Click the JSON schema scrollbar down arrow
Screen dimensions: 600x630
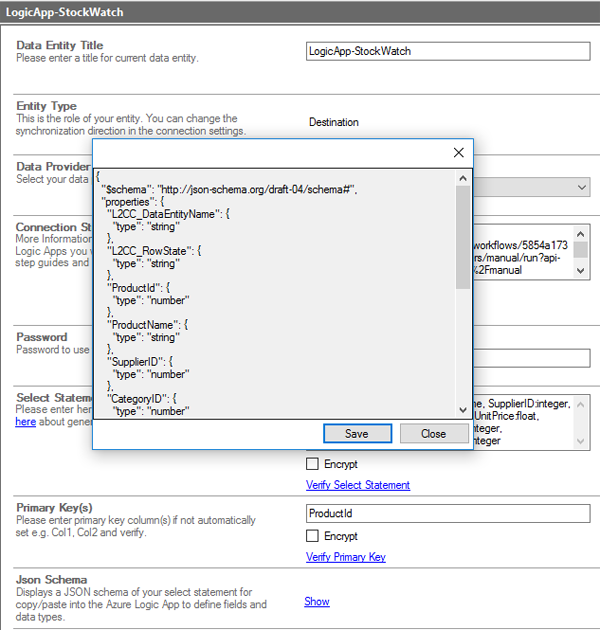pos(462,409)
